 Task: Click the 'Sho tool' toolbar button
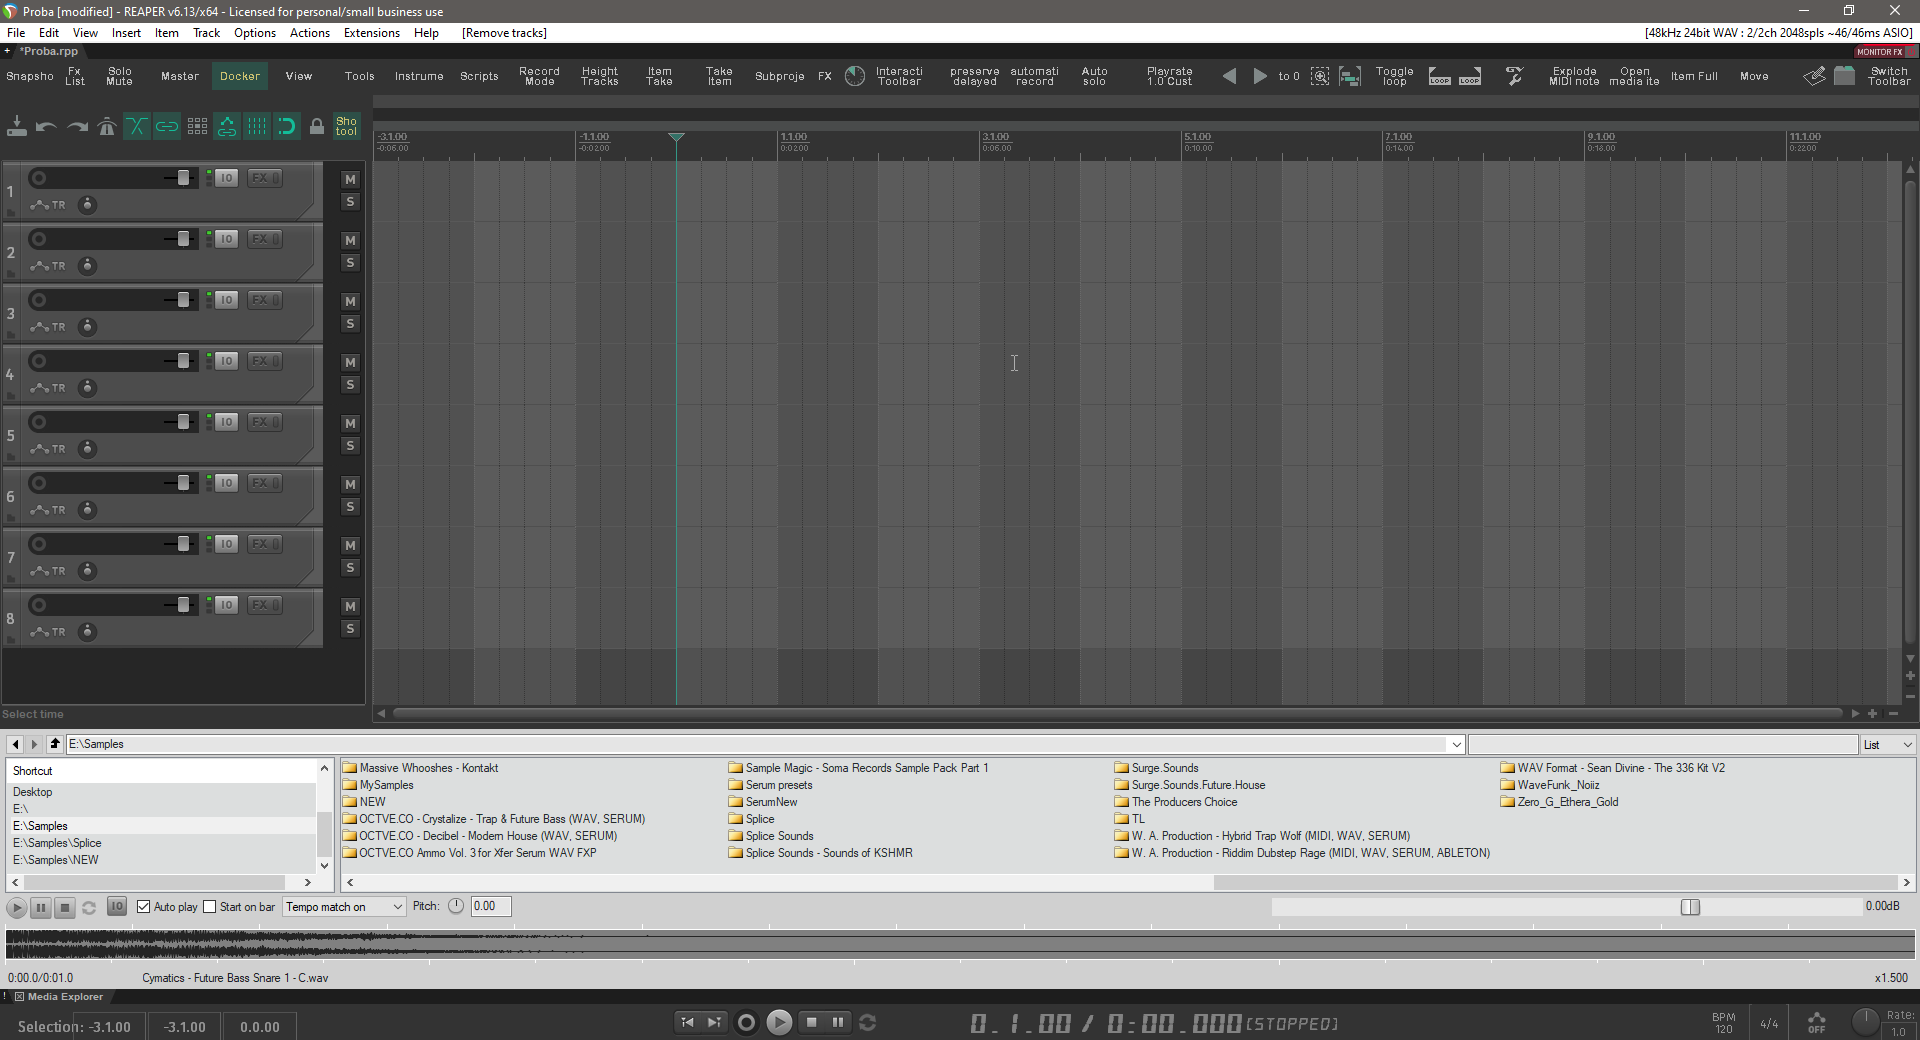coord(346,127)
